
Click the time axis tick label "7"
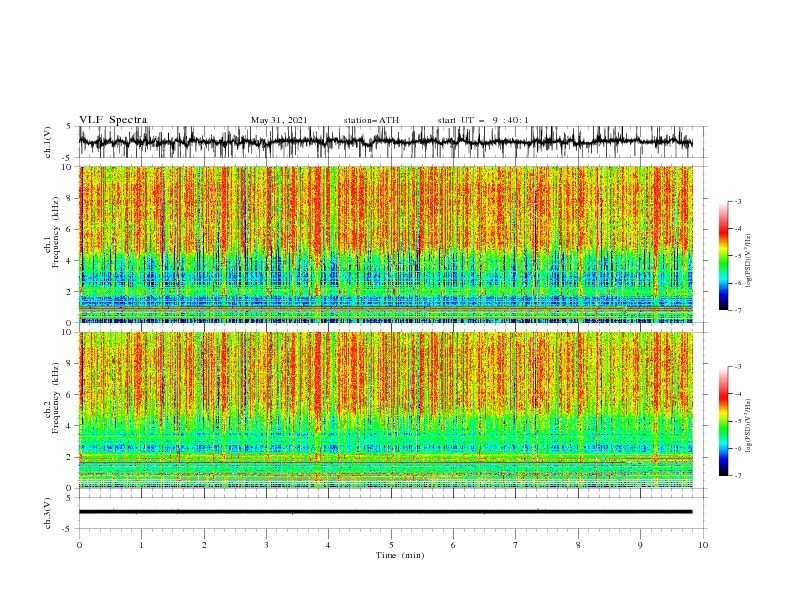click(x=516, y=545)
